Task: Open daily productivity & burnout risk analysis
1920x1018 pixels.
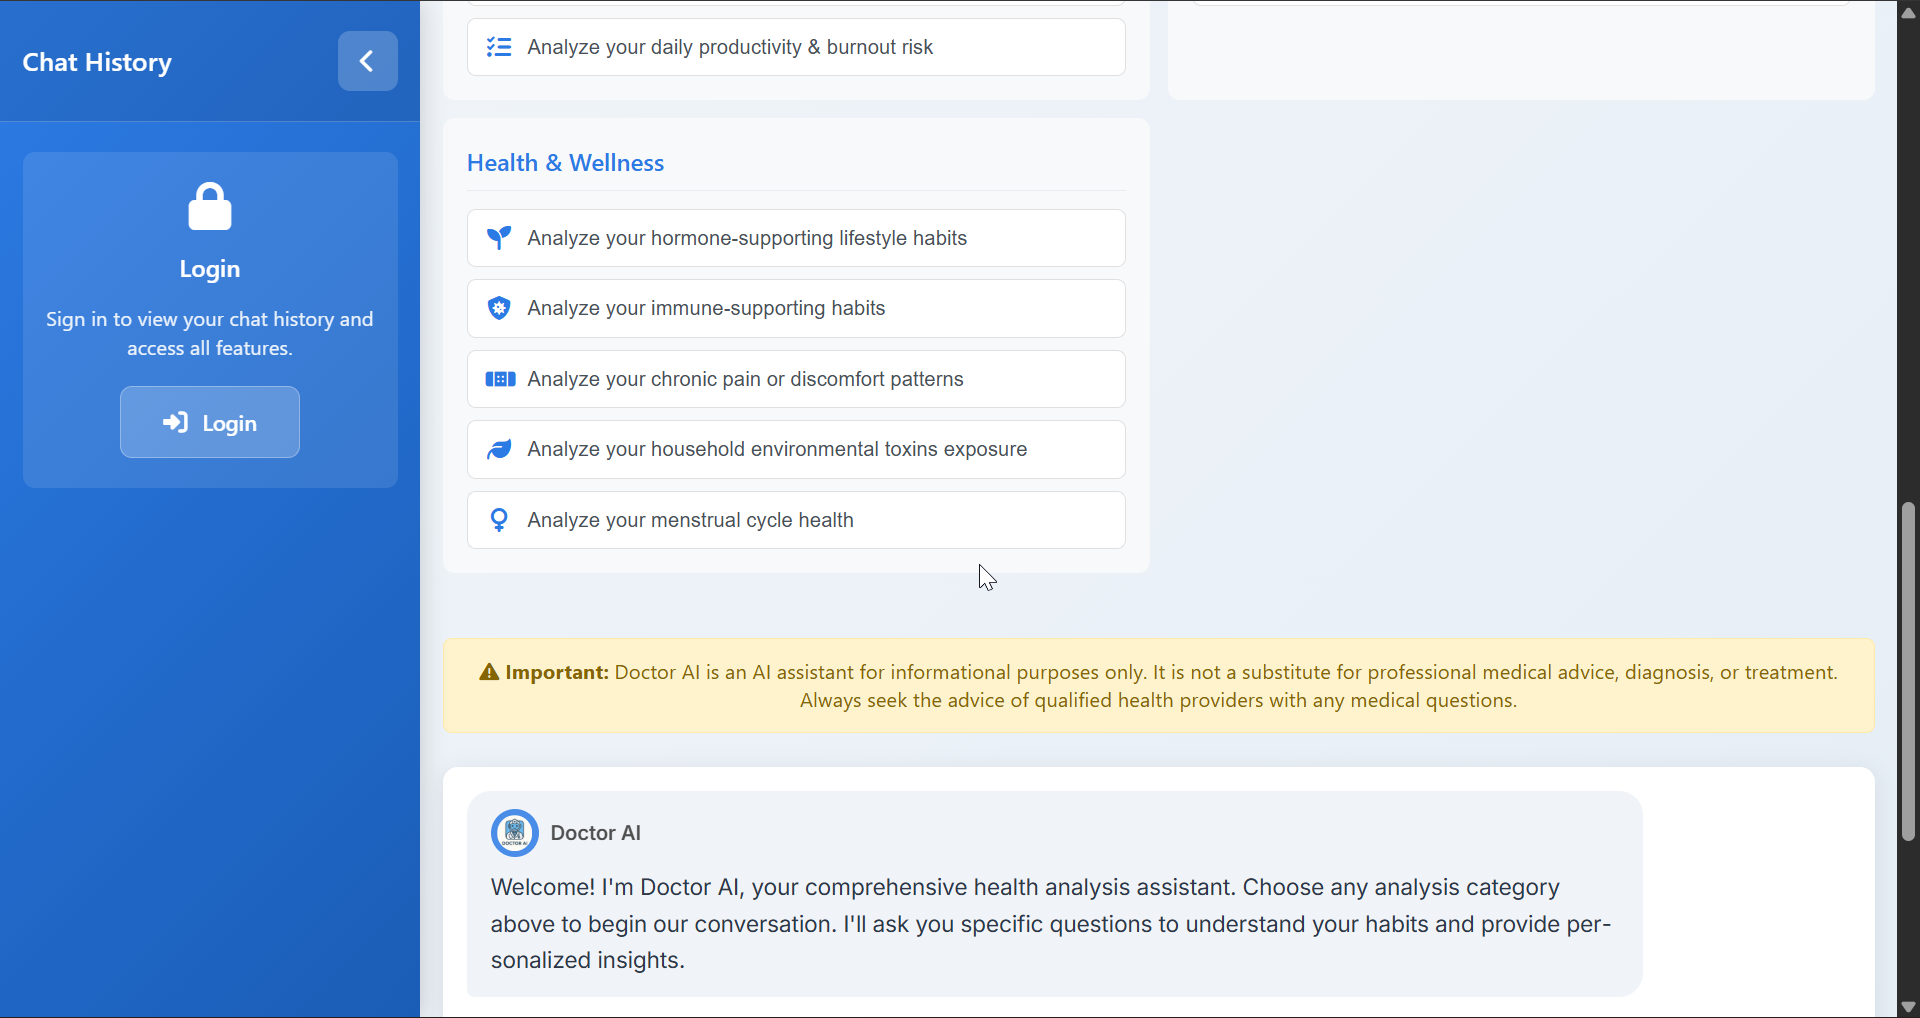Action: [796, 47]
